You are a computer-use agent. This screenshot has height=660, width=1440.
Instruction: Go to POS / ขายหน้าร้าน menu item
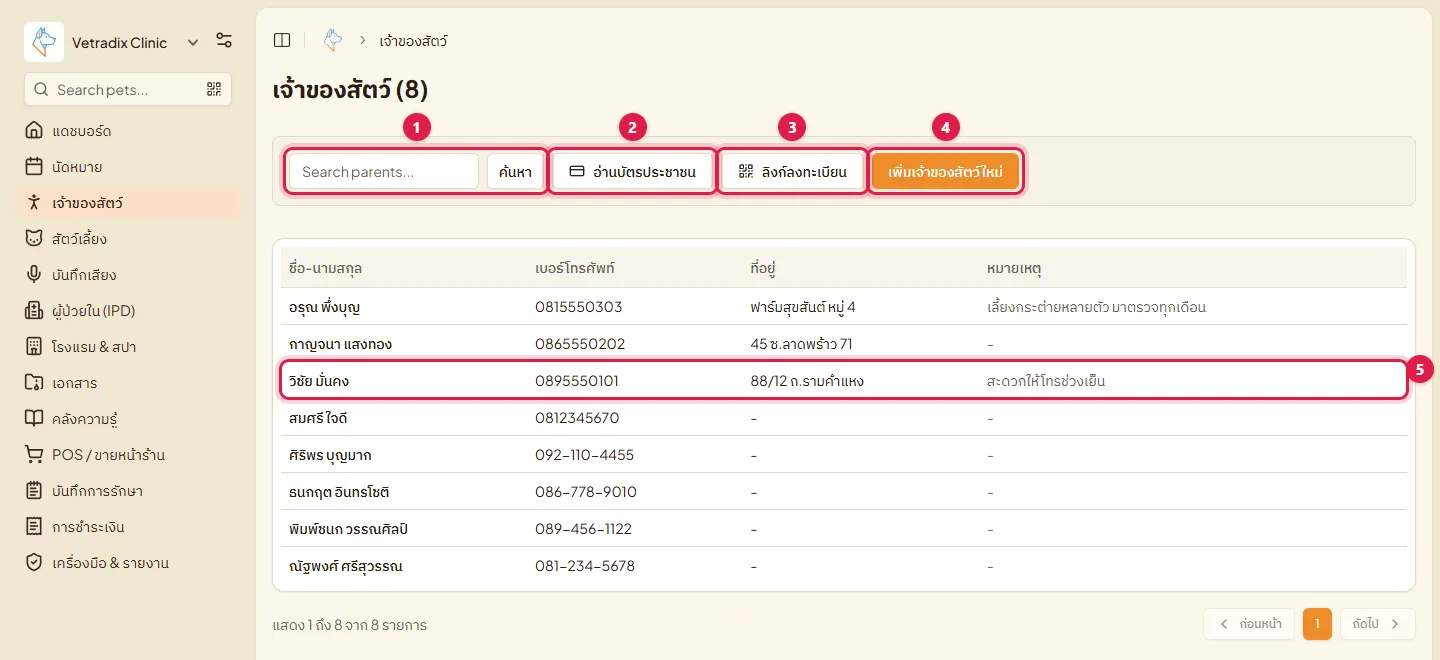coord(128,455)
